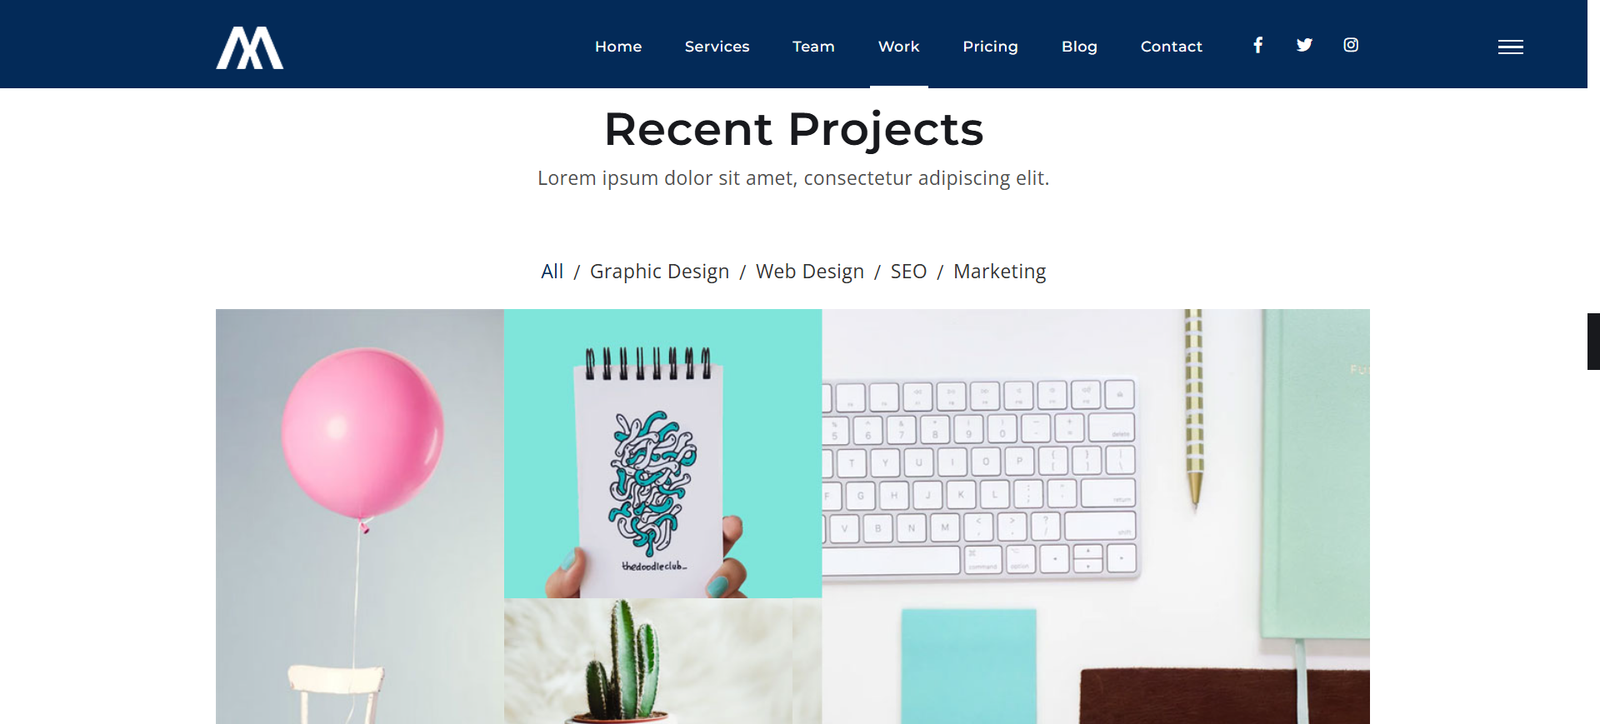
Task: Select the Work nav item
Action: click(899, 46)
